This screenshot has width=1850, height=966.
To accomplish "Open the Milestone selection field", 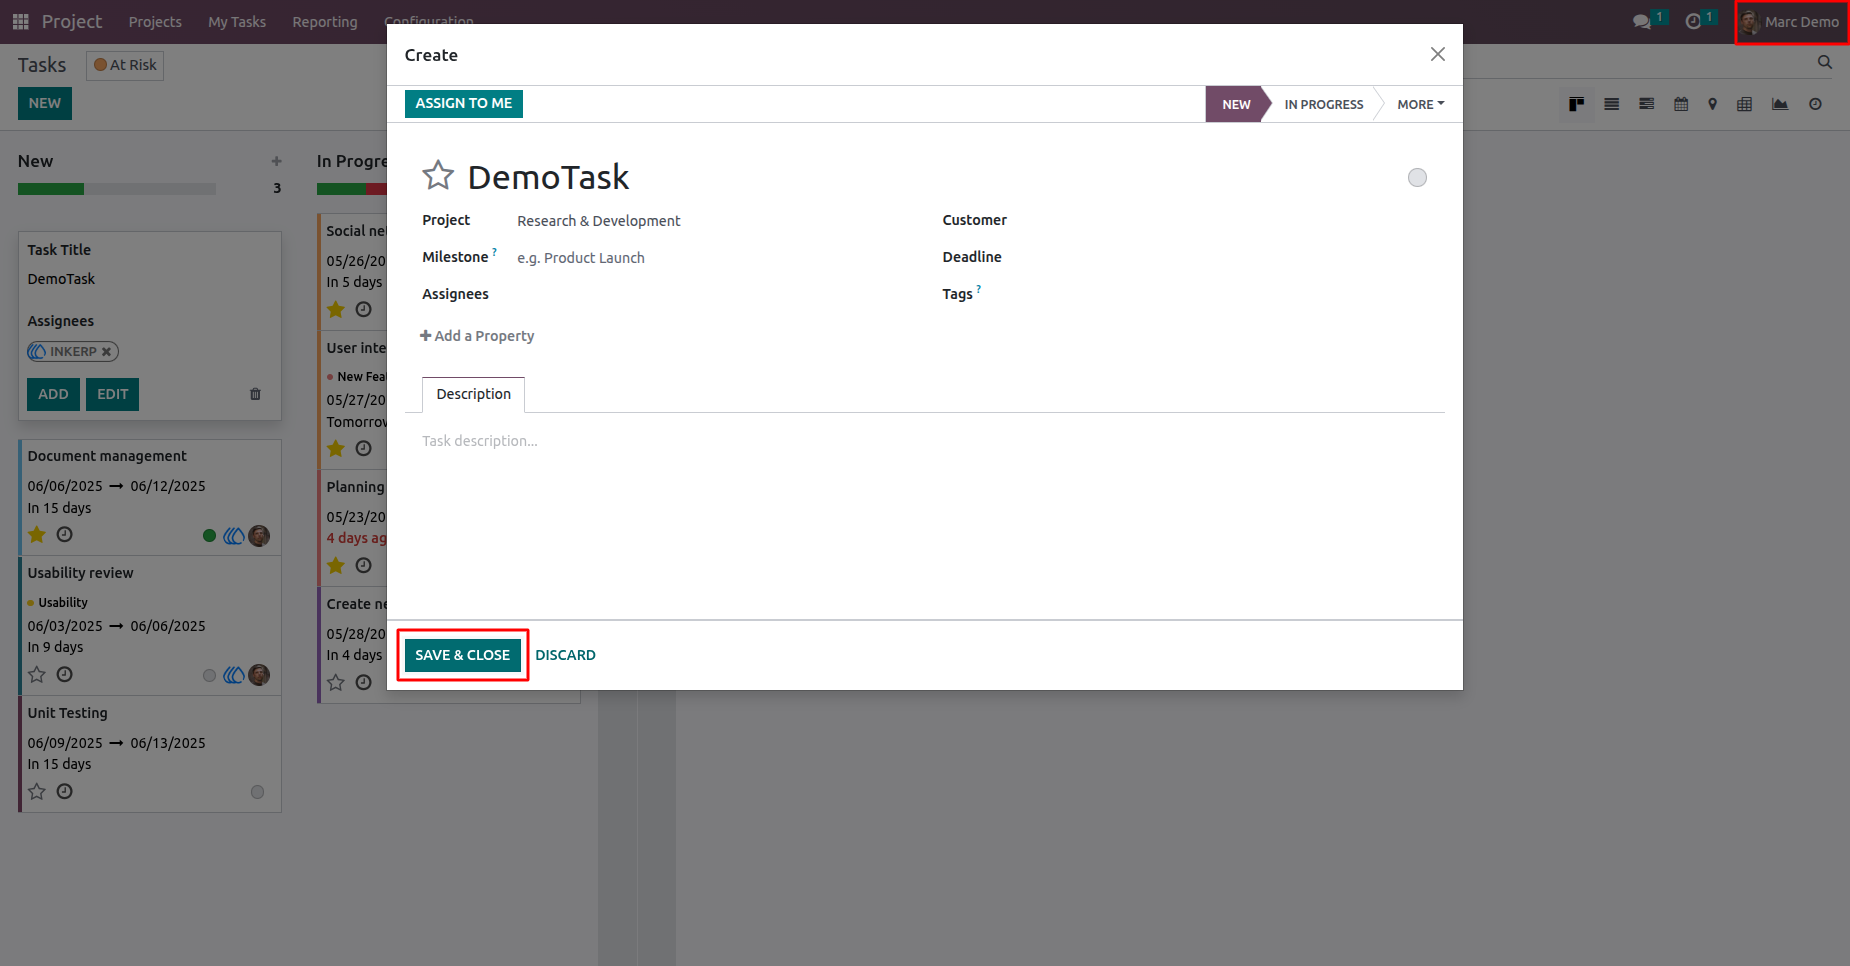I will (712, 258).
